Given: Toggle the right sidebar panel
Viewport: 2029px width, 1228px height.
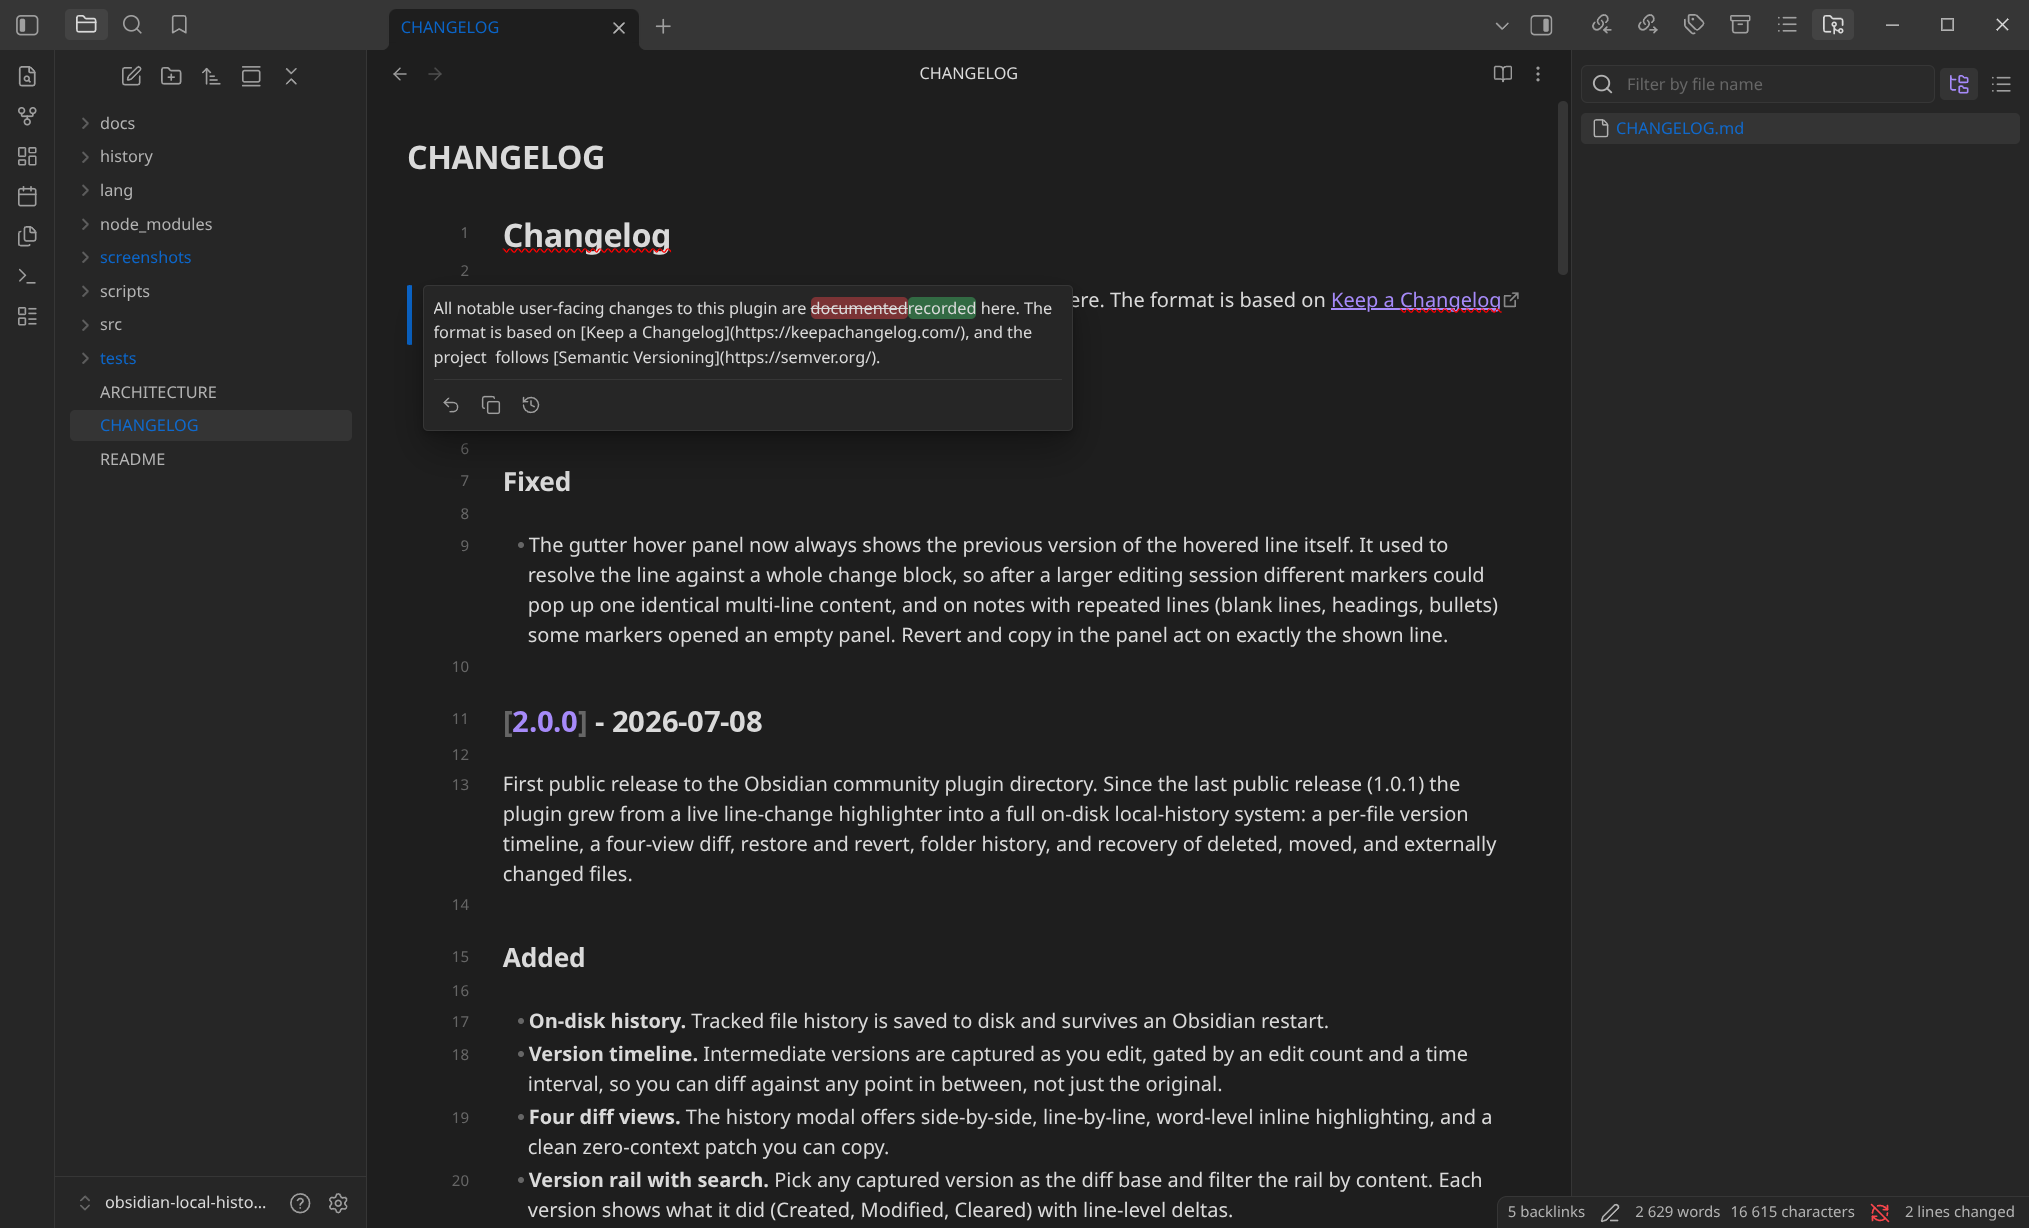Looking at the screenshot, I should pos(1541,25).
